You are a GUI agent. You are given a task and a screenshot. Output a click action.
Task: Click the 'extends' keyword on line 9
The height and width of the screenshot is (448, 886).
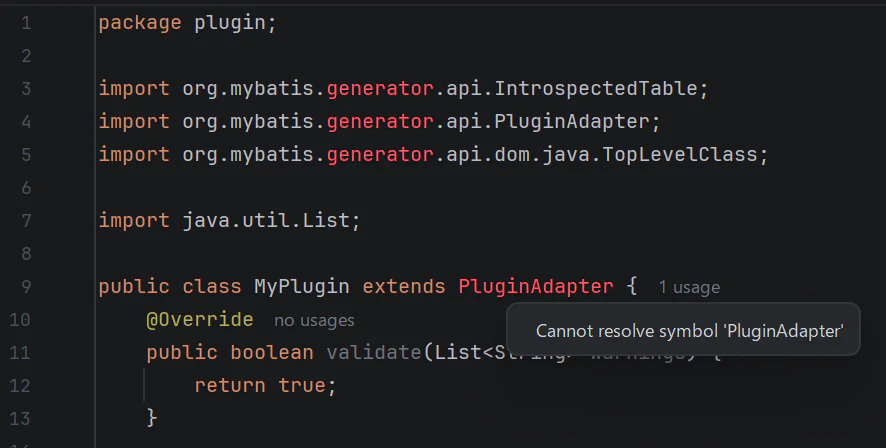coord(403,286)
